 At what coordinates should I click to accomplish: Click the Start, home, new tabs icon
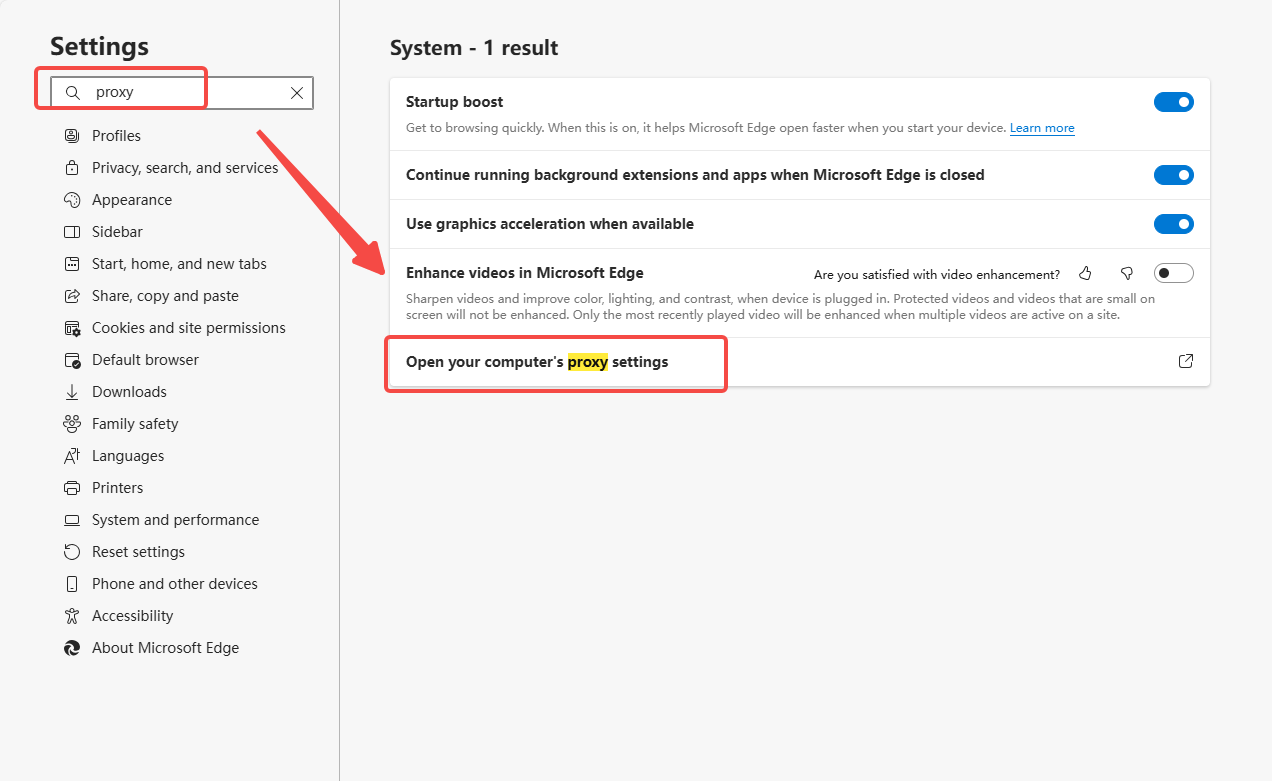tap(72, 264)
